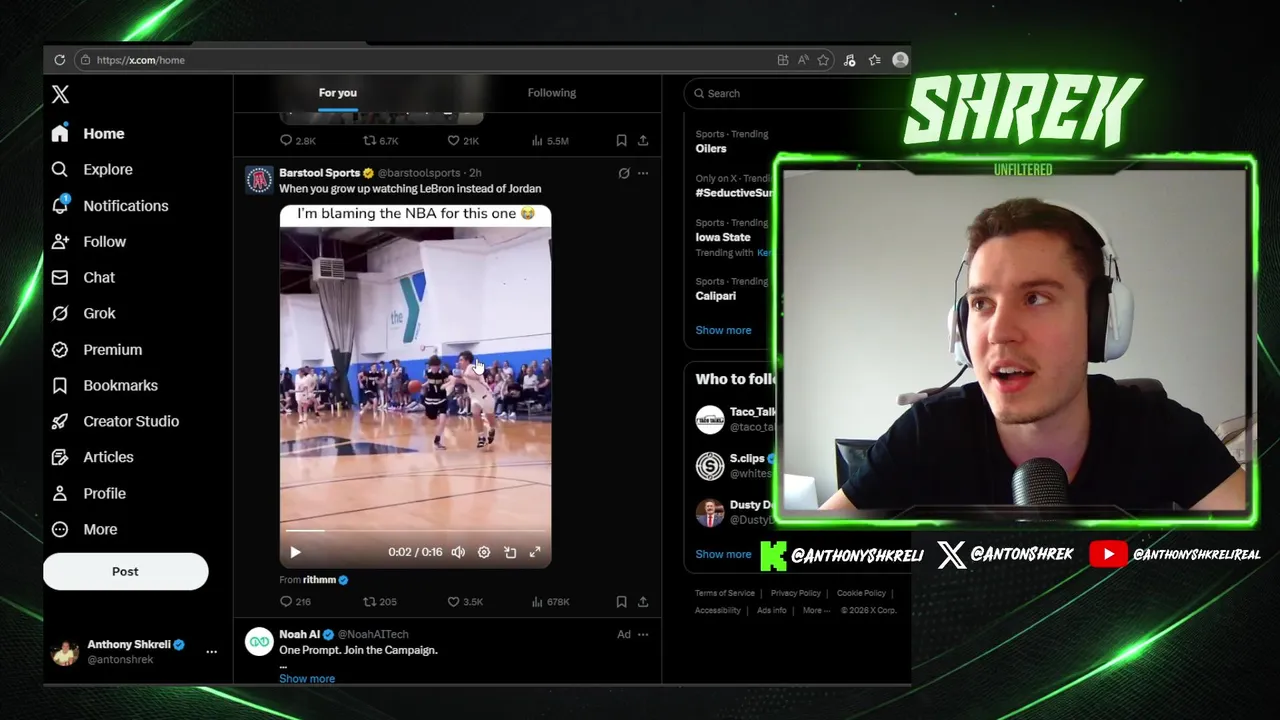This screenshot has height=720, width=1280.
Task: Bookmark the Barstool Sports post
Action: 621,602
